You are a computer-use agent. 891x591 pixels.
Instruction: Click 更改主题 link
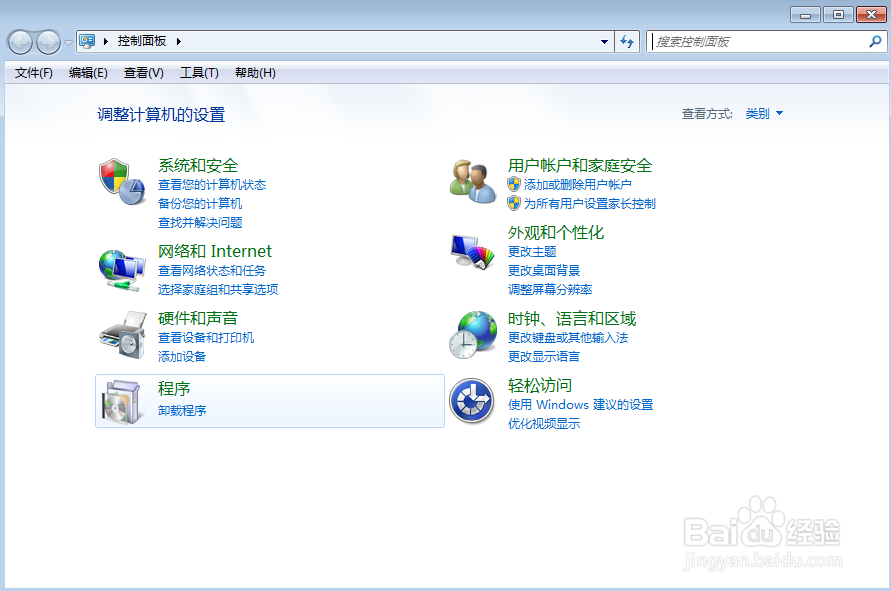click(532, 251)
